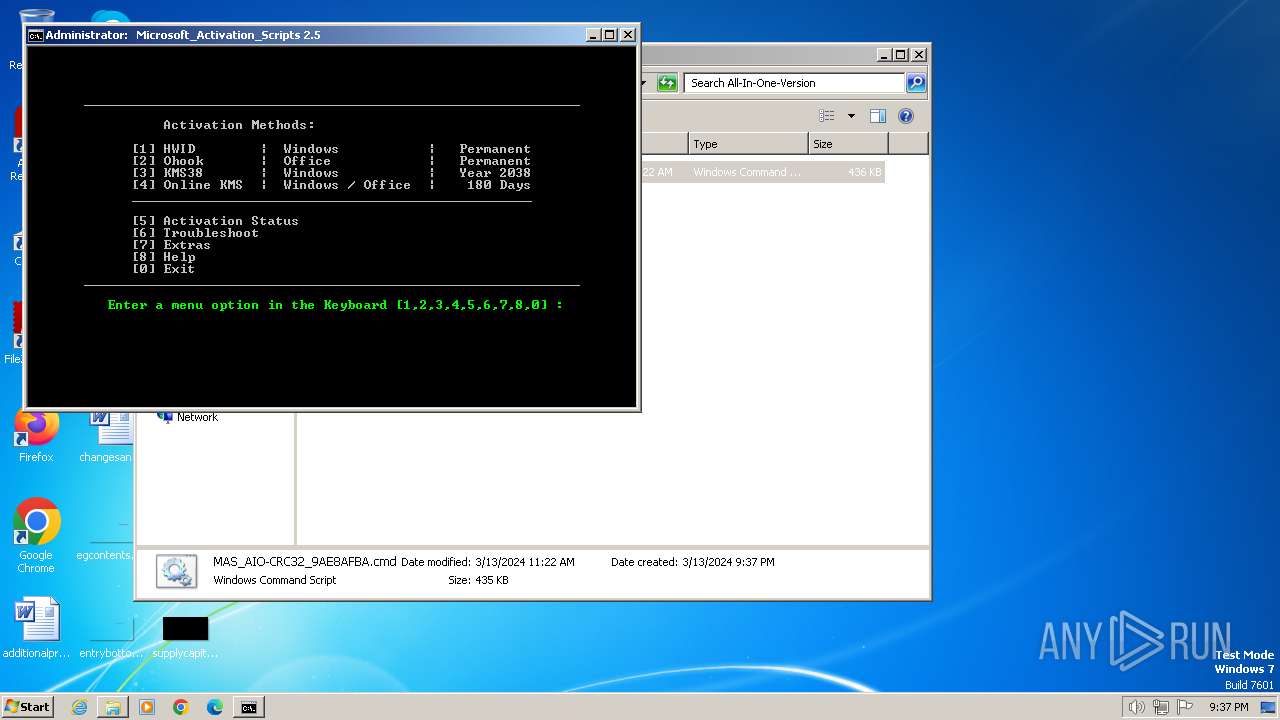1280x720 pixels.
Task: Open the Firefox desktop shortcut
Action: 36,435
